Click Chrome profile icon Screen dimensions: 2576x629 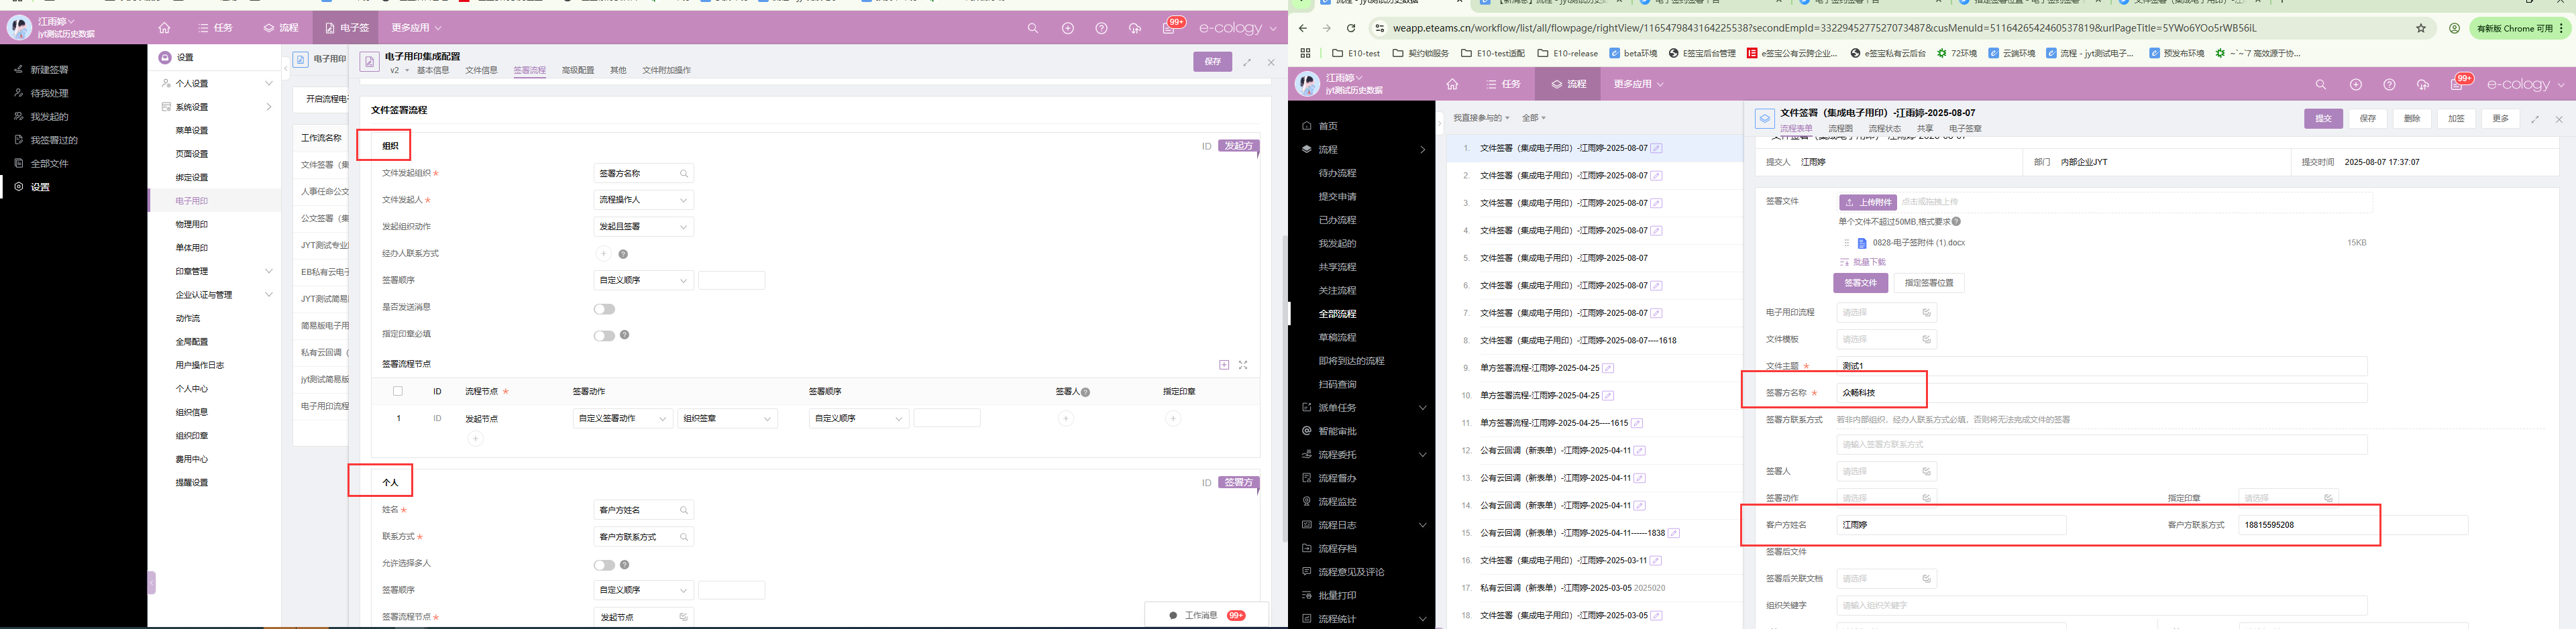click(2454, 28)
